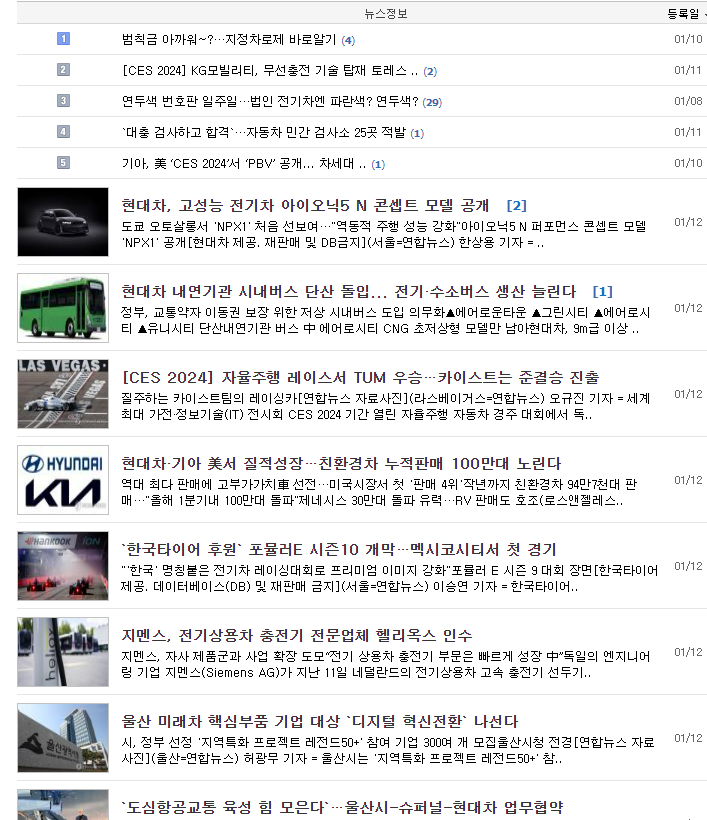Click summary text mentioning '포뮬러 E 시즌 9 대회 장면'
Image resolution: width=707 pixels, height=820 pixels.
(390, 578)
